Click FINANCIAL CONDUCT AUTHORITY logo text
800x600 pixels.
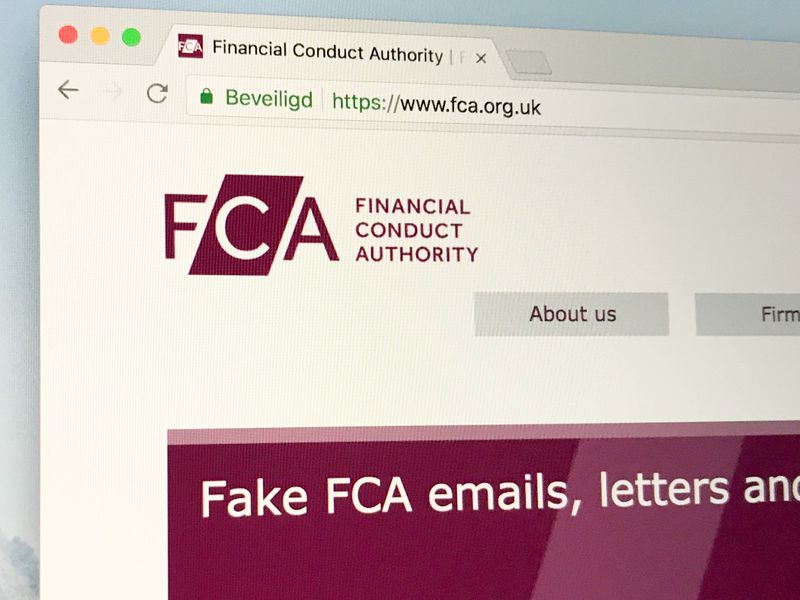coord(416,230)
